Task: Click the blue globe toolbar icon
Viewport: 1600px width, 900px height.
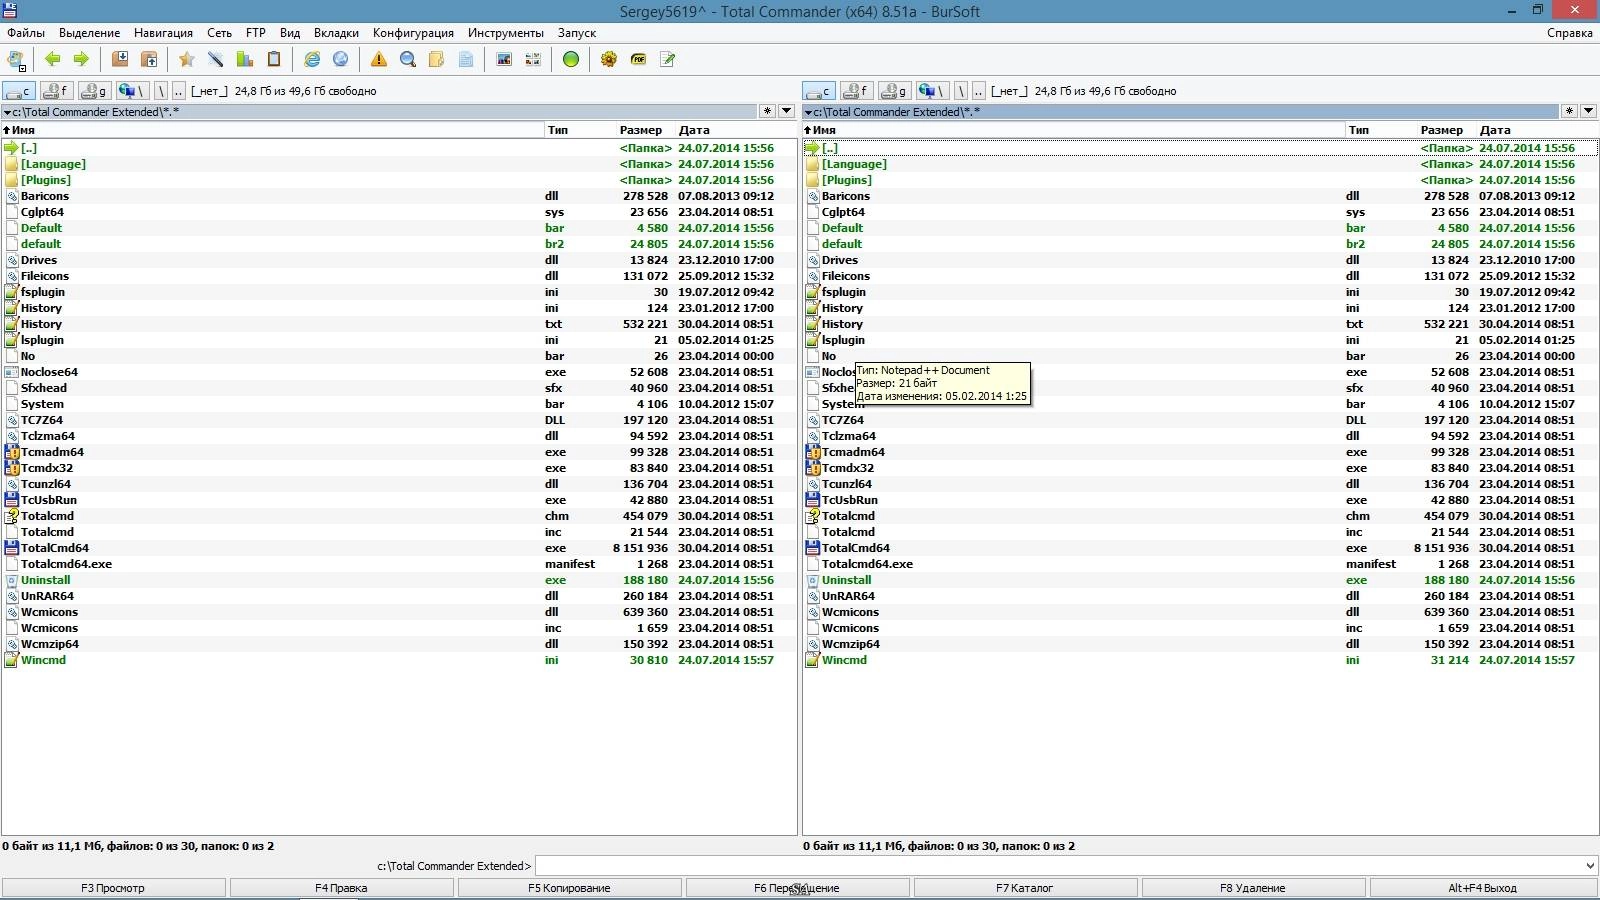Action: (341, 59)
